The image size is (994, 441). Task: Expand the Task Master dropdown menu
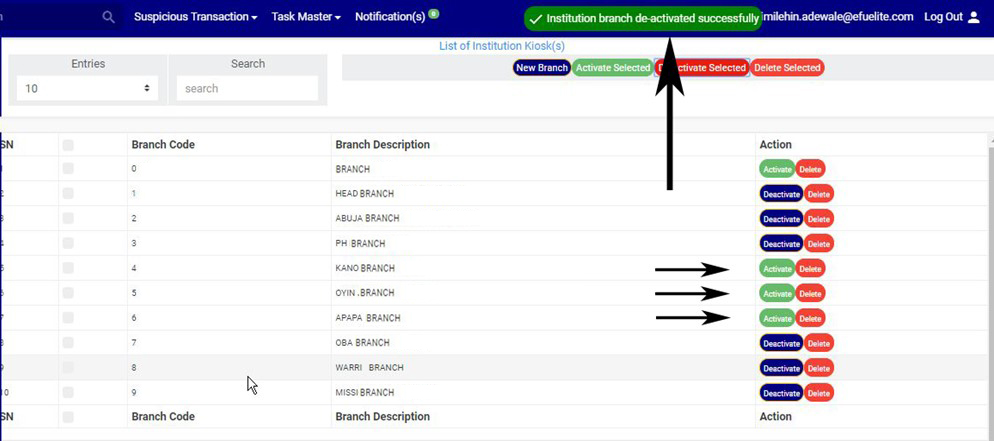(306, 17)
